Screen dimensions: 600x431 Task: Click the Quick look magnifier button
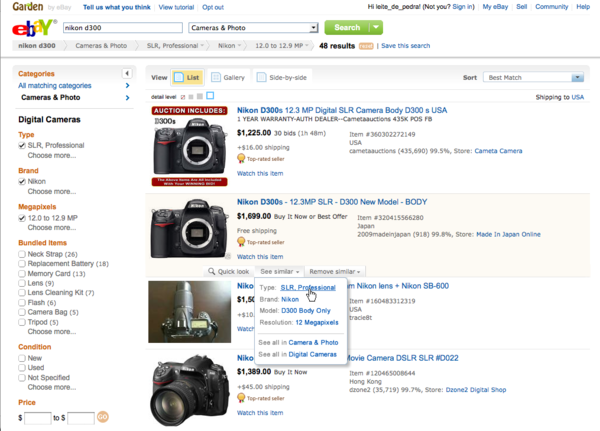228,271
